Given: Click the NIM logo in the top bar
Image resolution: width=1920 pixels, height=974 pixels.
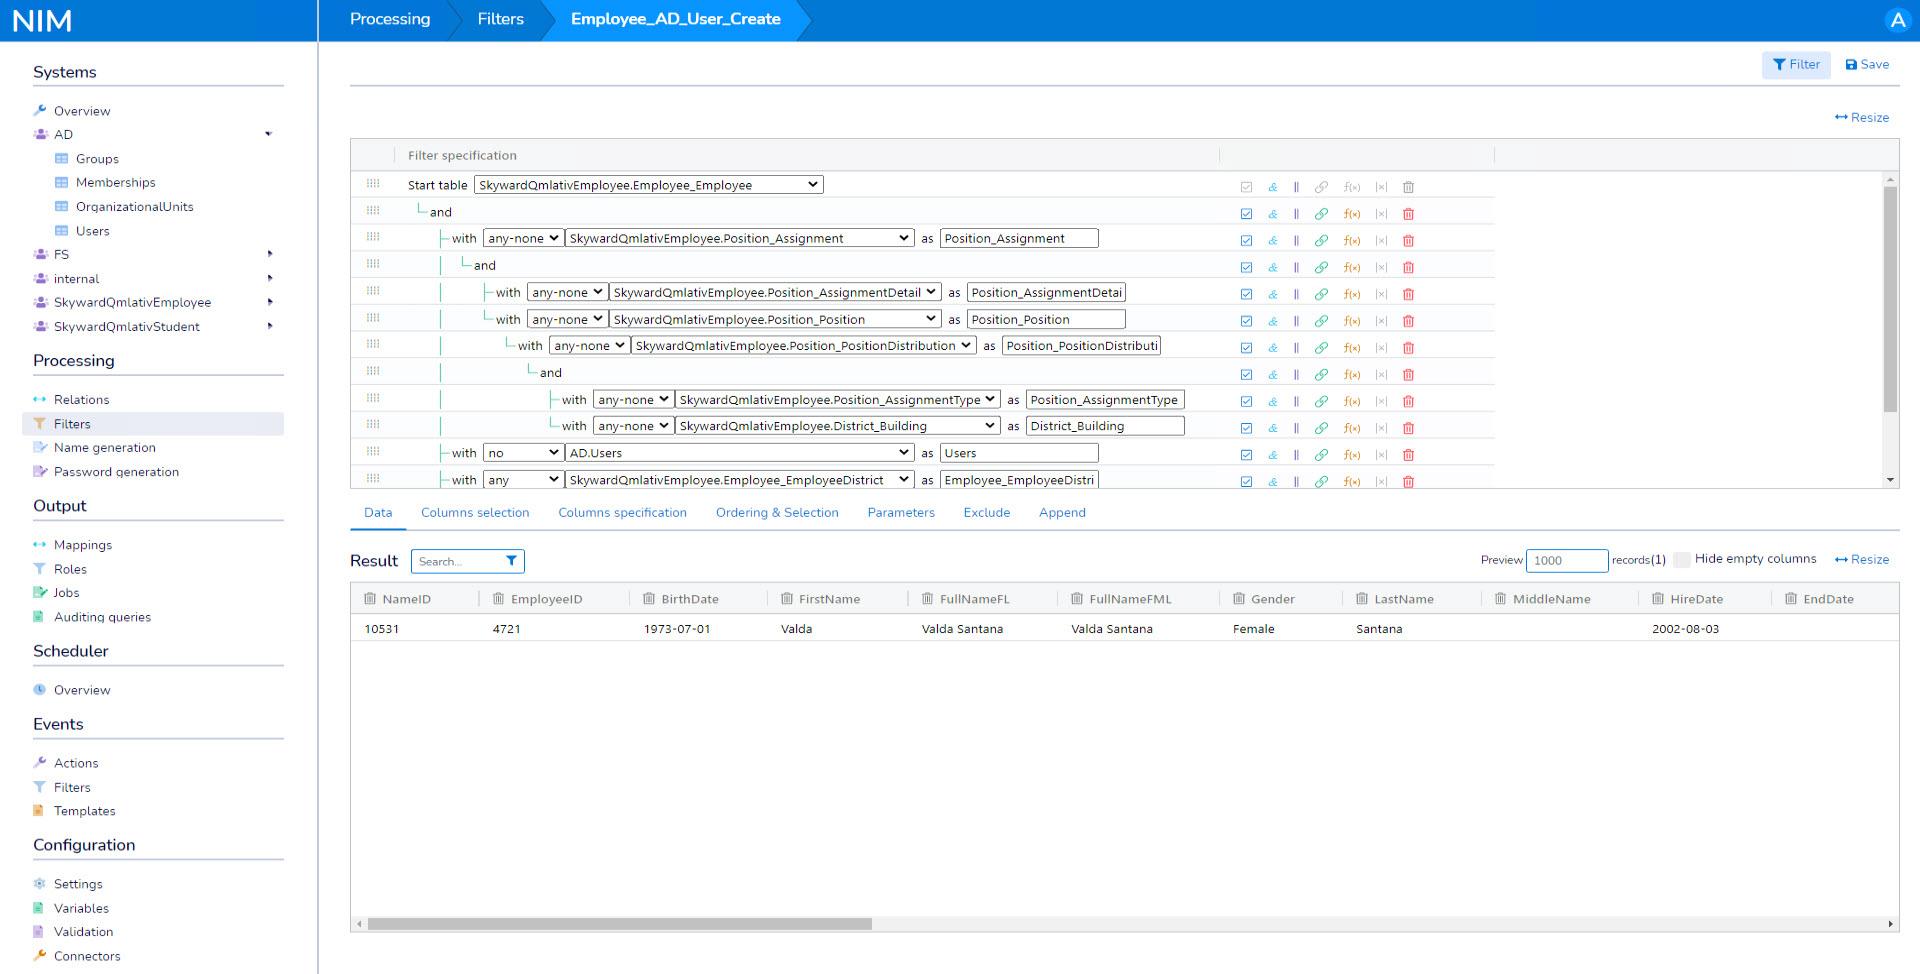Looking at the screenshot, I should tap(42, 19).
